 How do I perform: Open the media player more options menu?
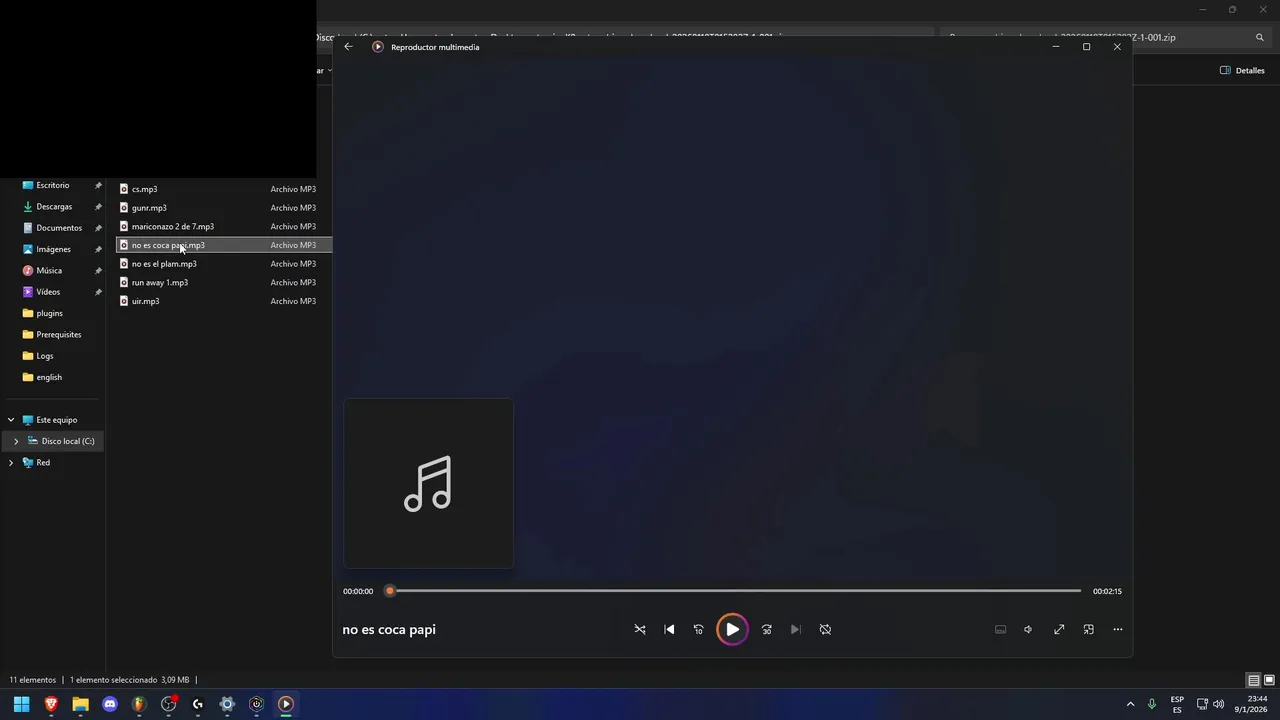pos(1118,629)
